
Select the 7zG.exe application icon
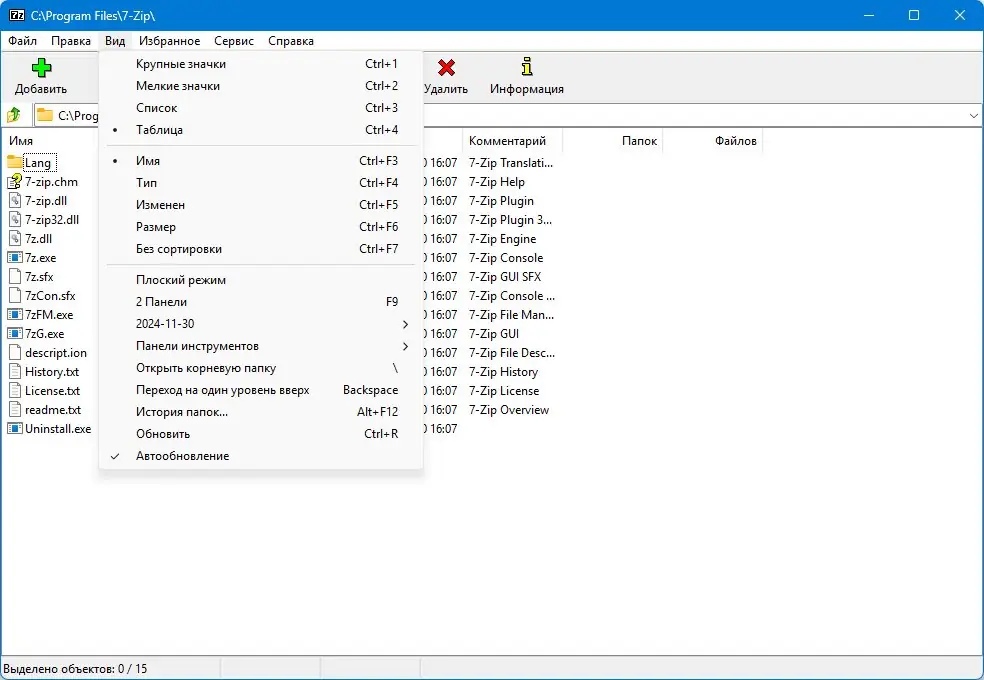tap(14, 333)
